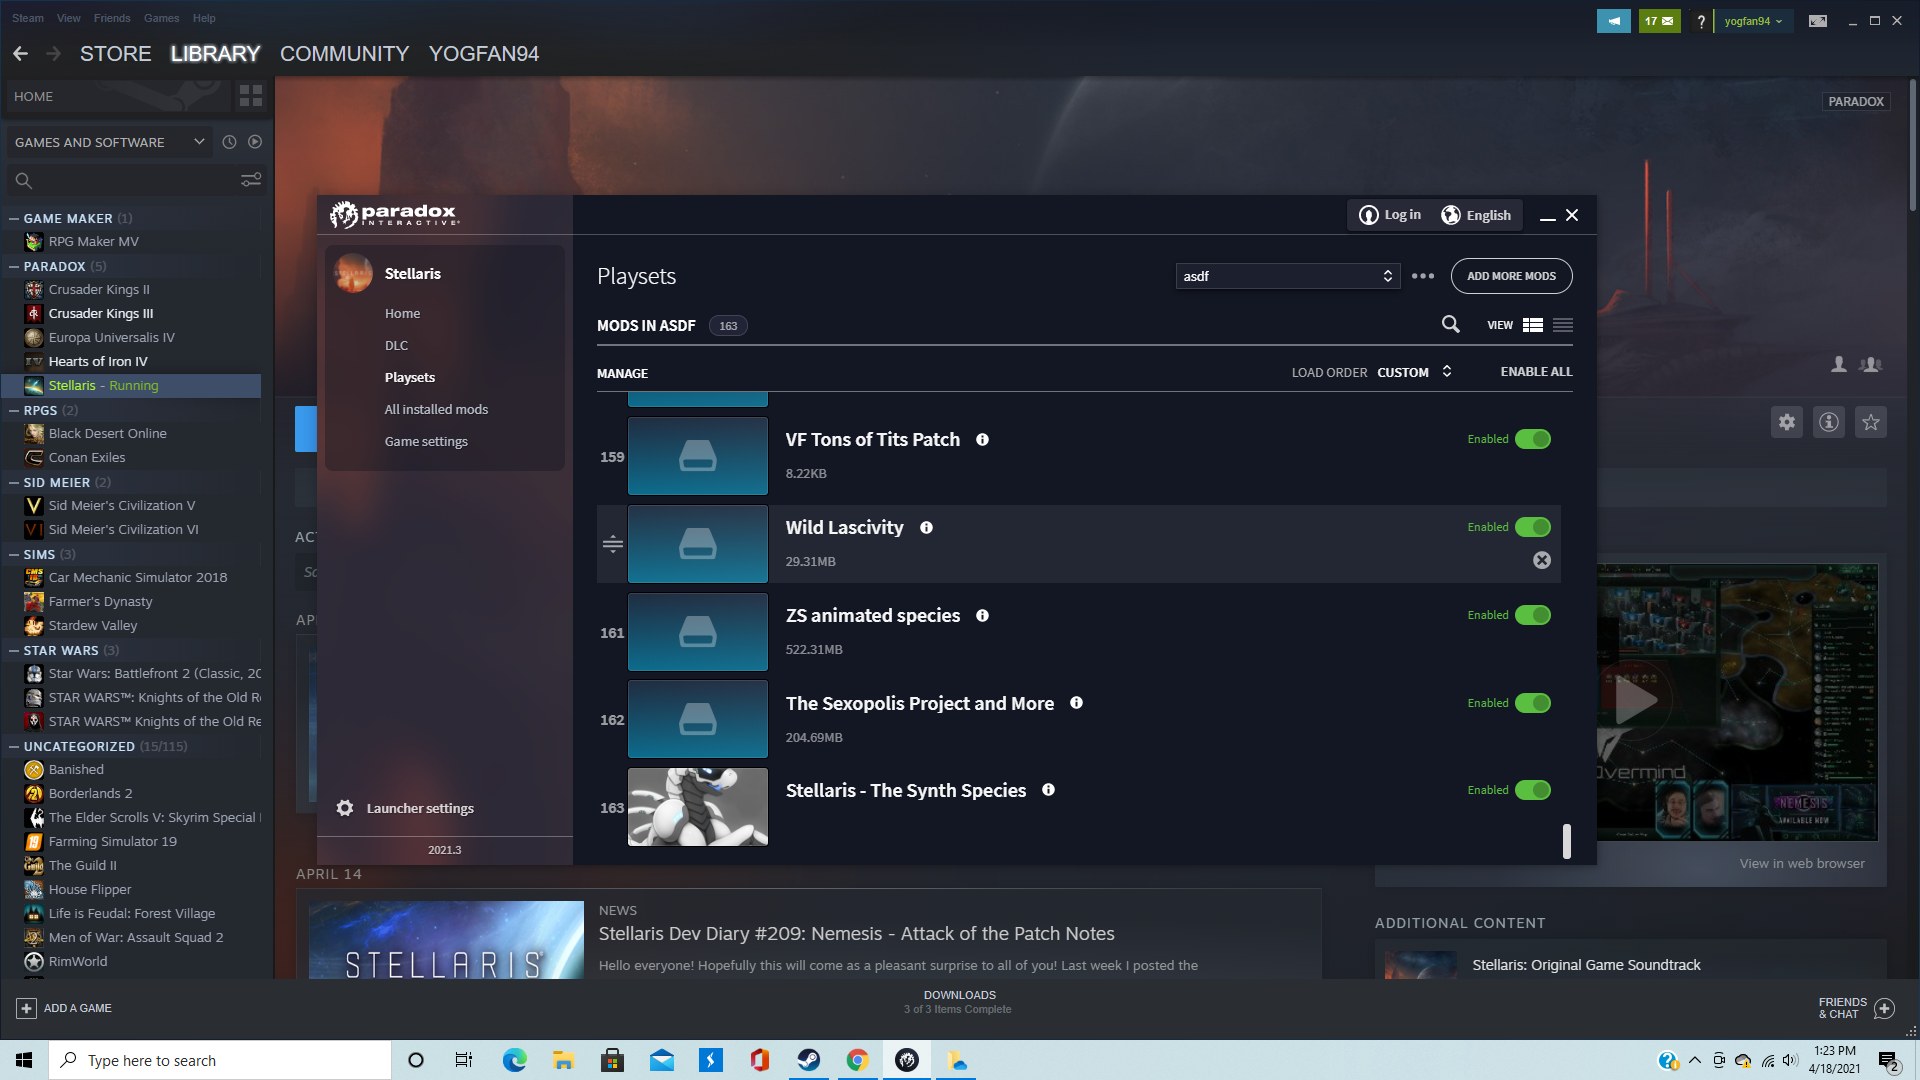This screenshot has width=1920, height=1080.
Task: Show info for The Sexopolis Project and More
Action: coord(1076,703)
